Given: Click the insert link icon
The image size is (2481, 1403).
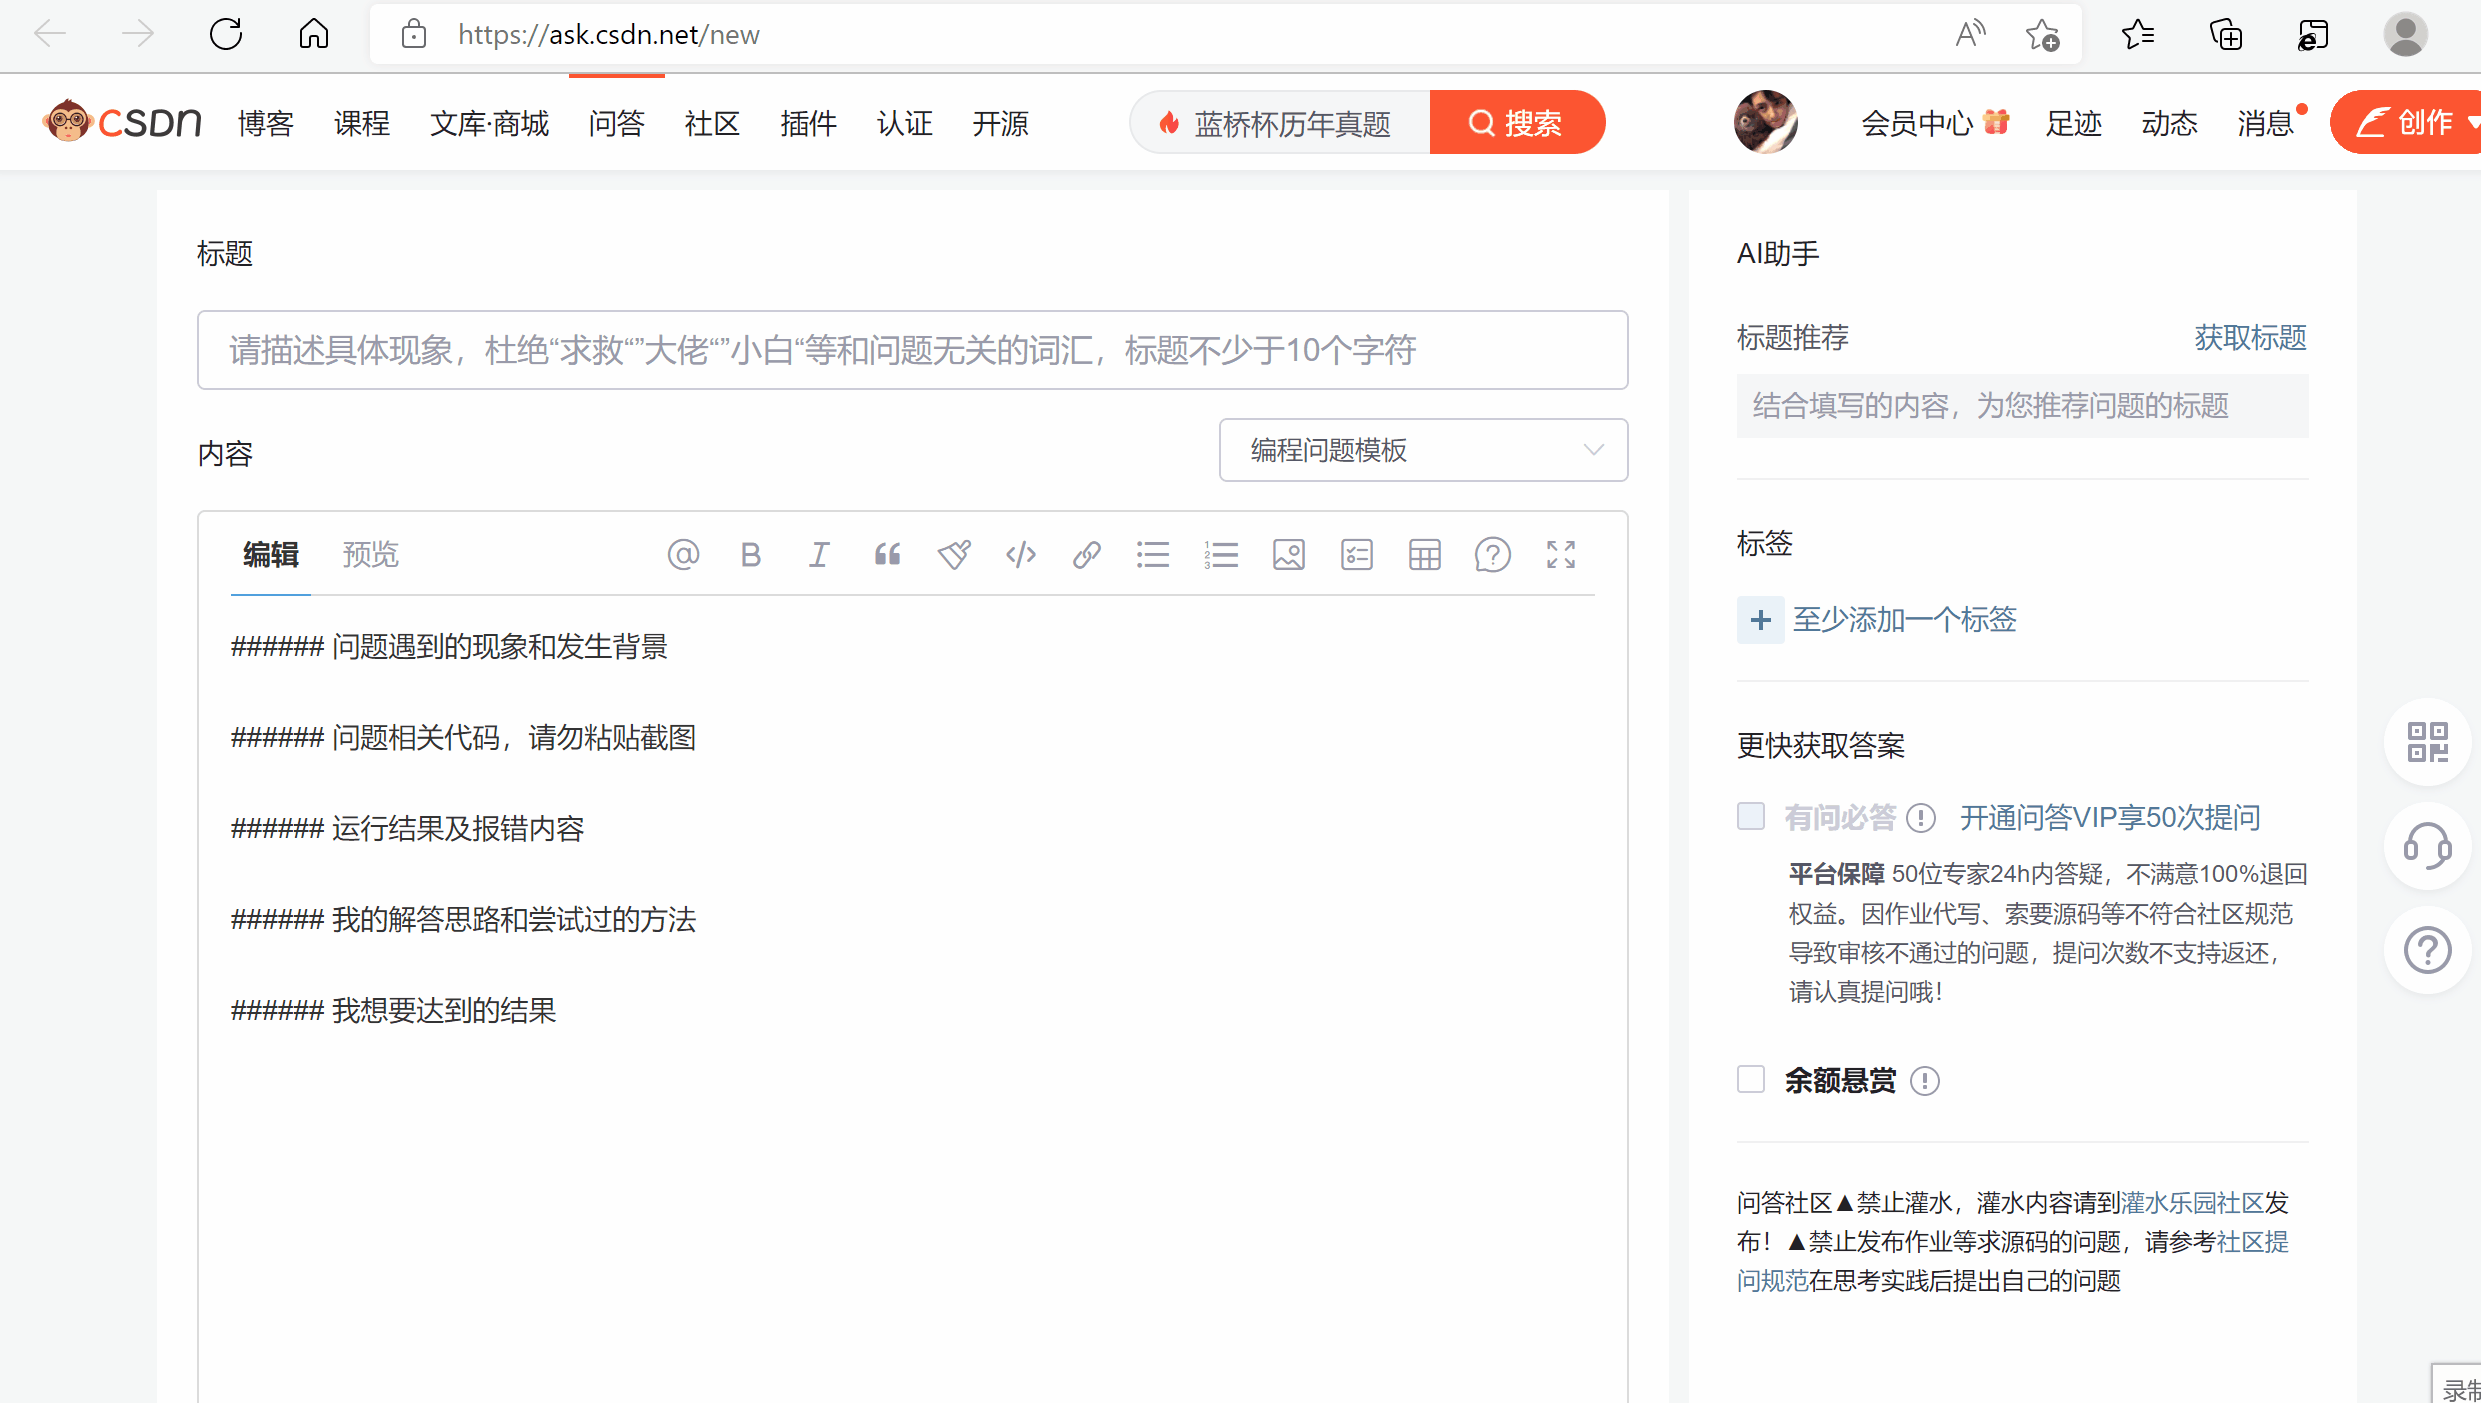Looking at the screenshot, I should click(x=1087, y=555).
